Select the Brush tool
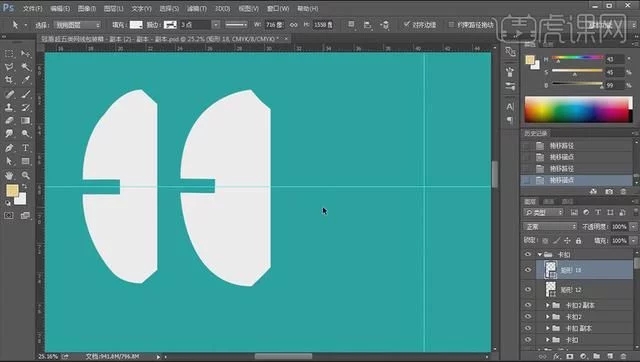640x362 pixels. click(25, 94)
